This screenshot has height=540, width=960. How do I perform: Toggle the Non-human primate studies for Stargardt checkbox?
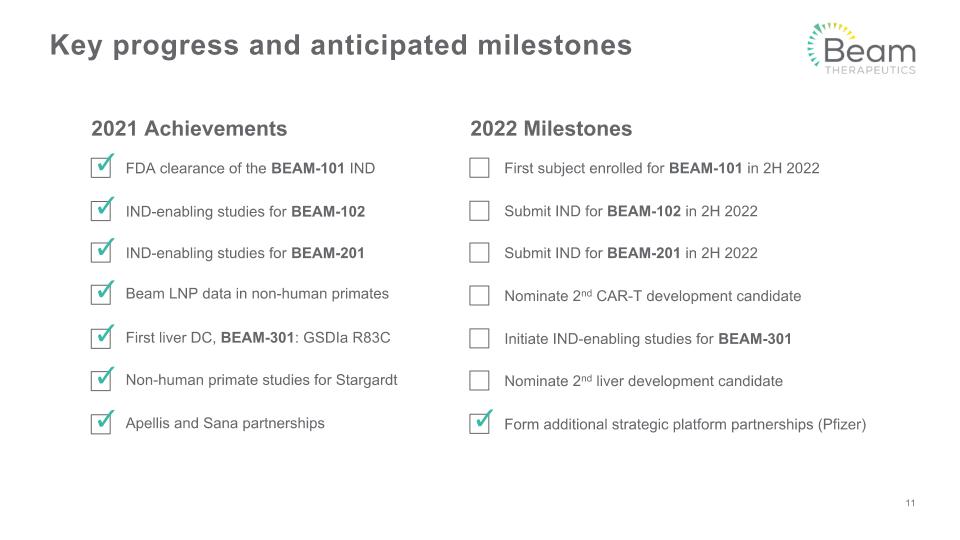(101, 380)
